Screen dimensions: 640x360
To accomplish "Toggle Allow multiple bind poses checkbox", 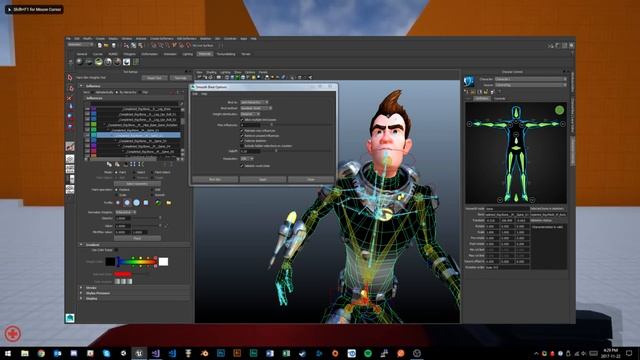I will tap(242, 120).
